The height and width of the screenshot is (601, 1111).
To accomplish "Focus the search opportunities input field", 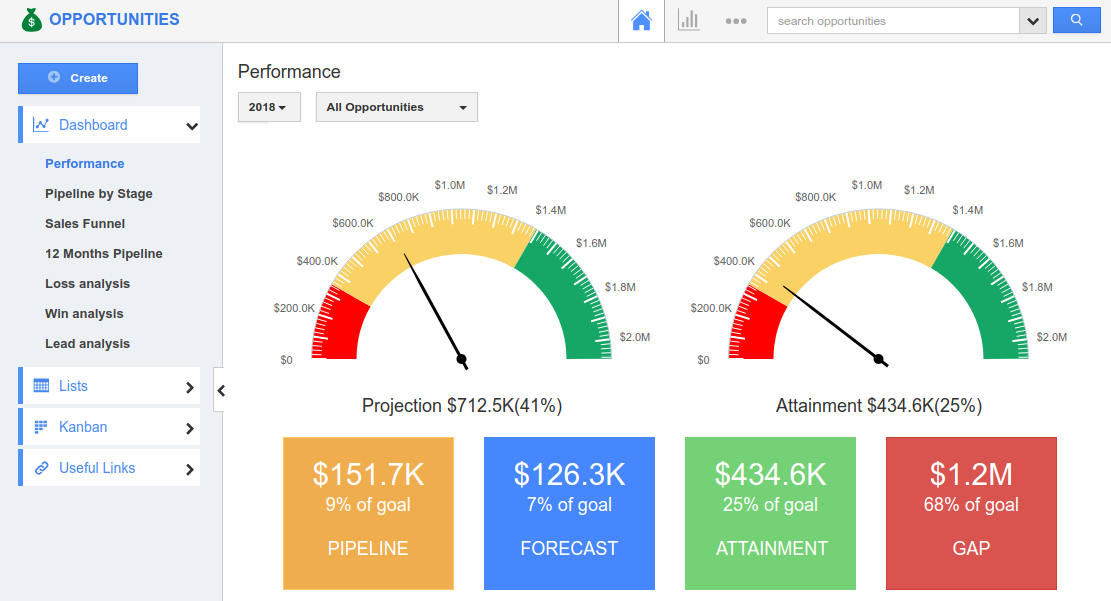I will (x=892, y=21).
